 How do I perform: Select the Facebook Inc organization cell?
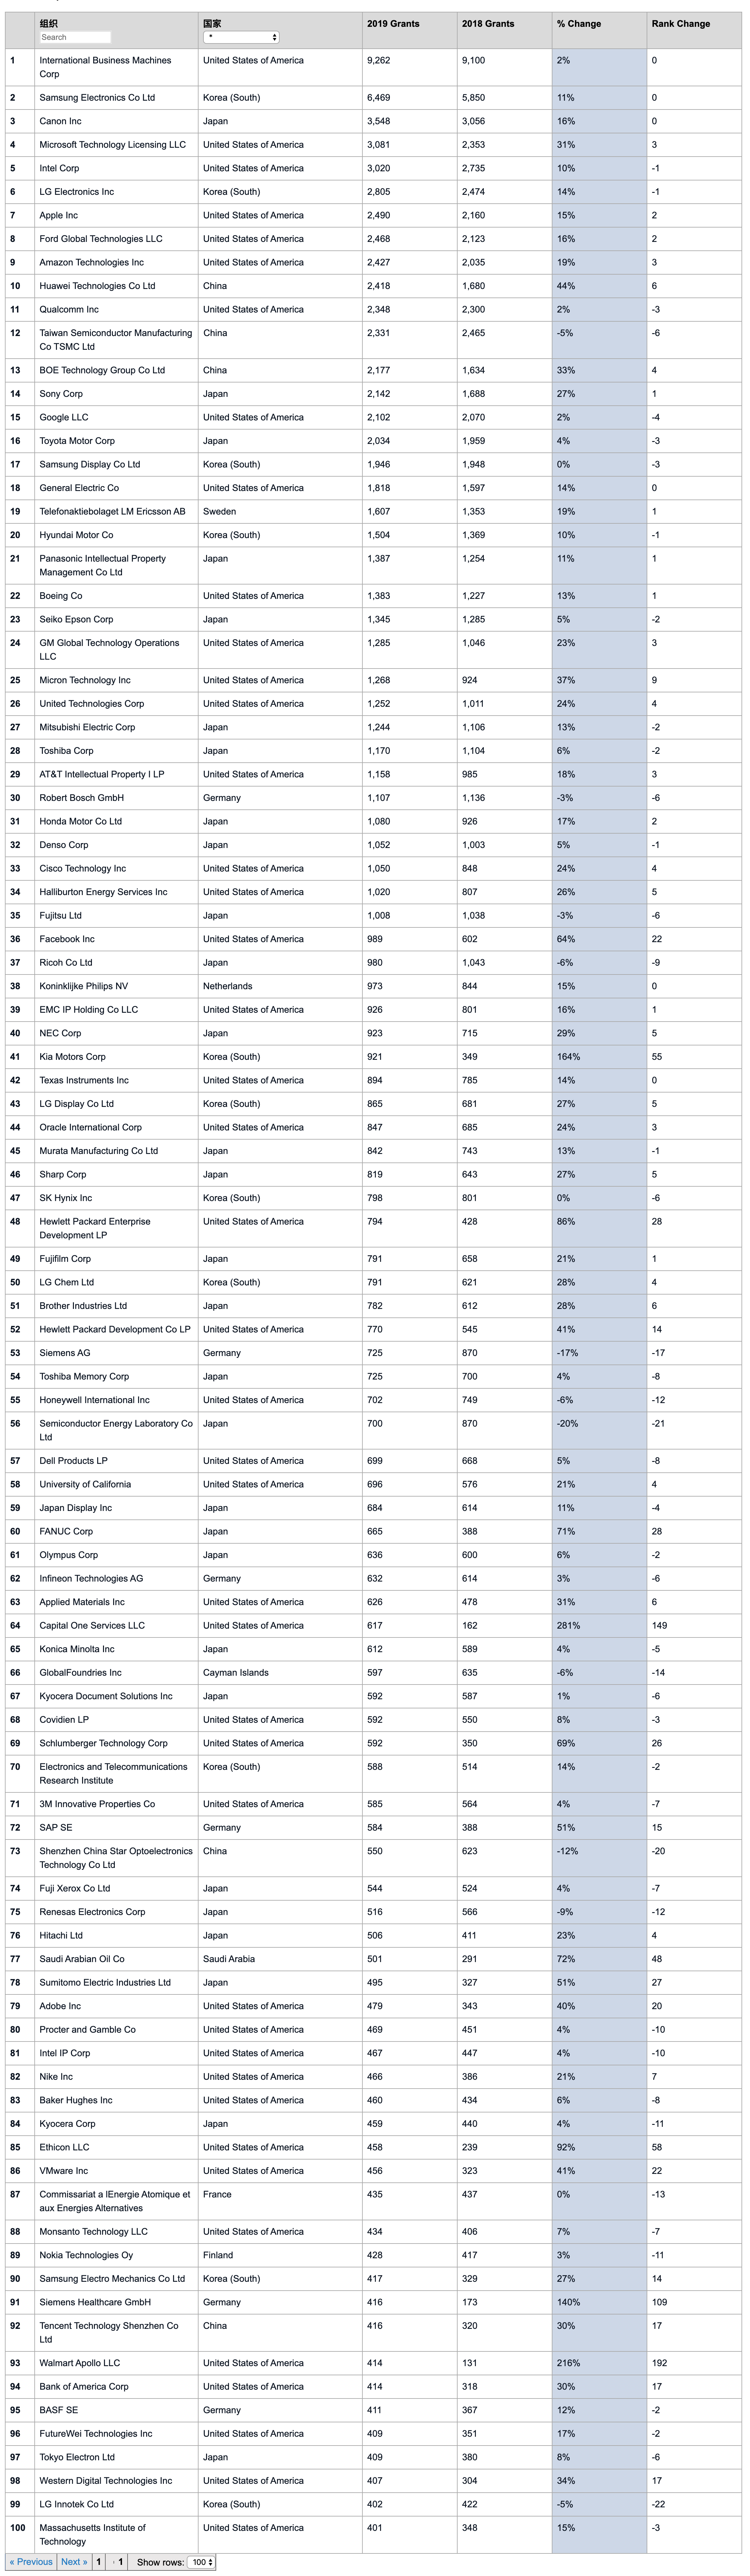pos(67,939)
